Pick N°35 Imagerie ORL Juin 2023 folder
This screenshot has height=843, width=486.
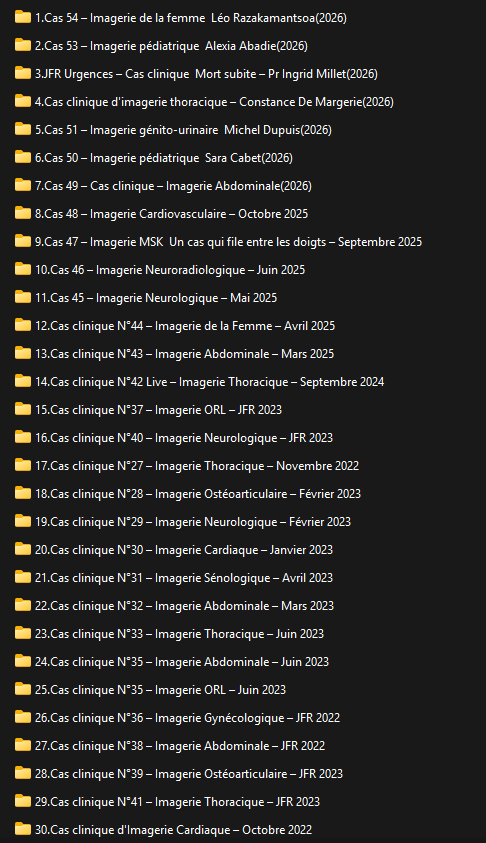coord(160,689)
